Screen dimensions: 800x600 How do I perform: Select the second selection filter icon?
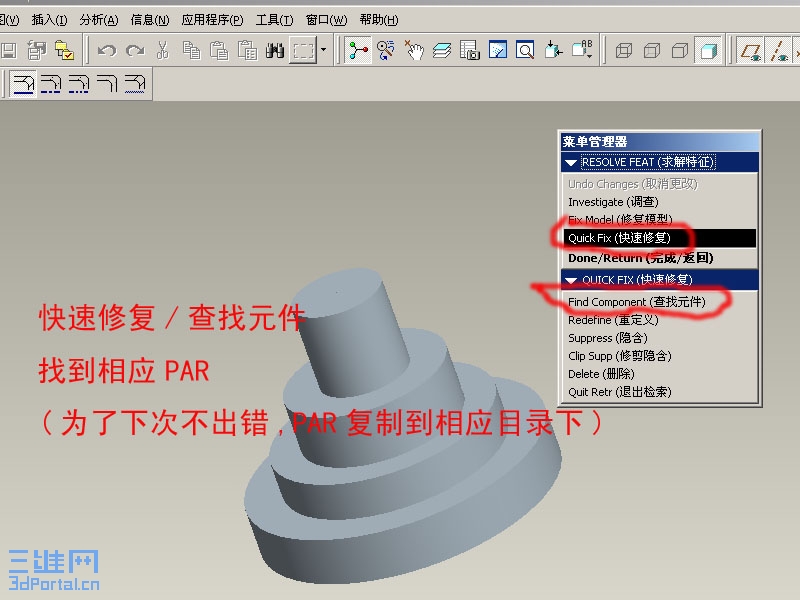click(51, 83)
